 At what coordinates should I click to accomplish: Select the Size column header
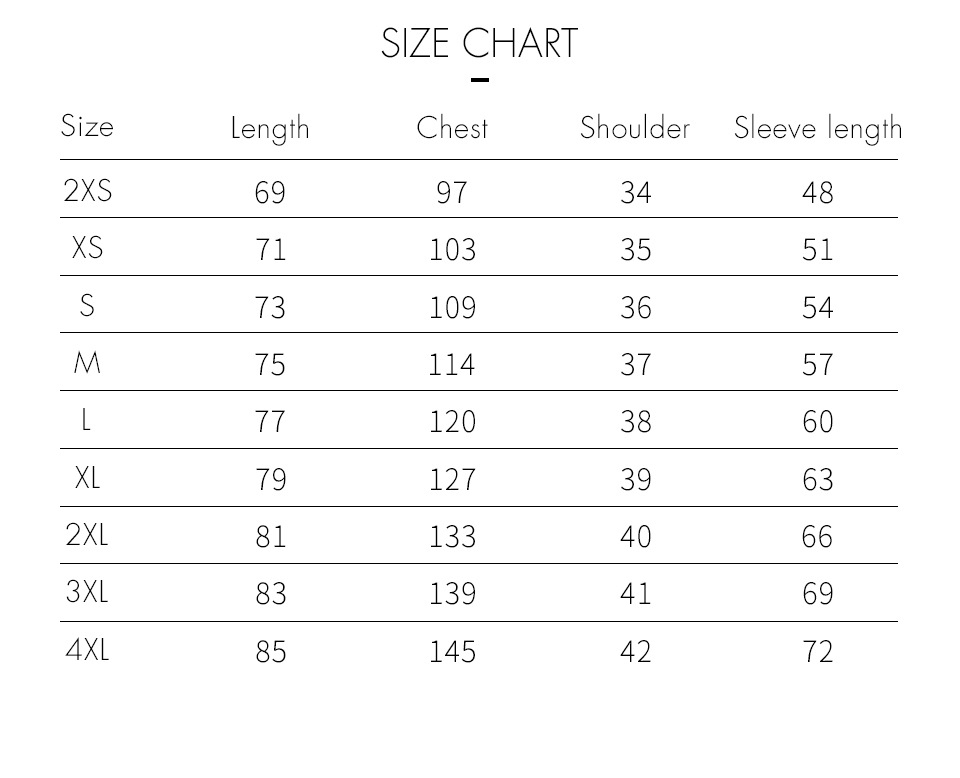(87, 126)
